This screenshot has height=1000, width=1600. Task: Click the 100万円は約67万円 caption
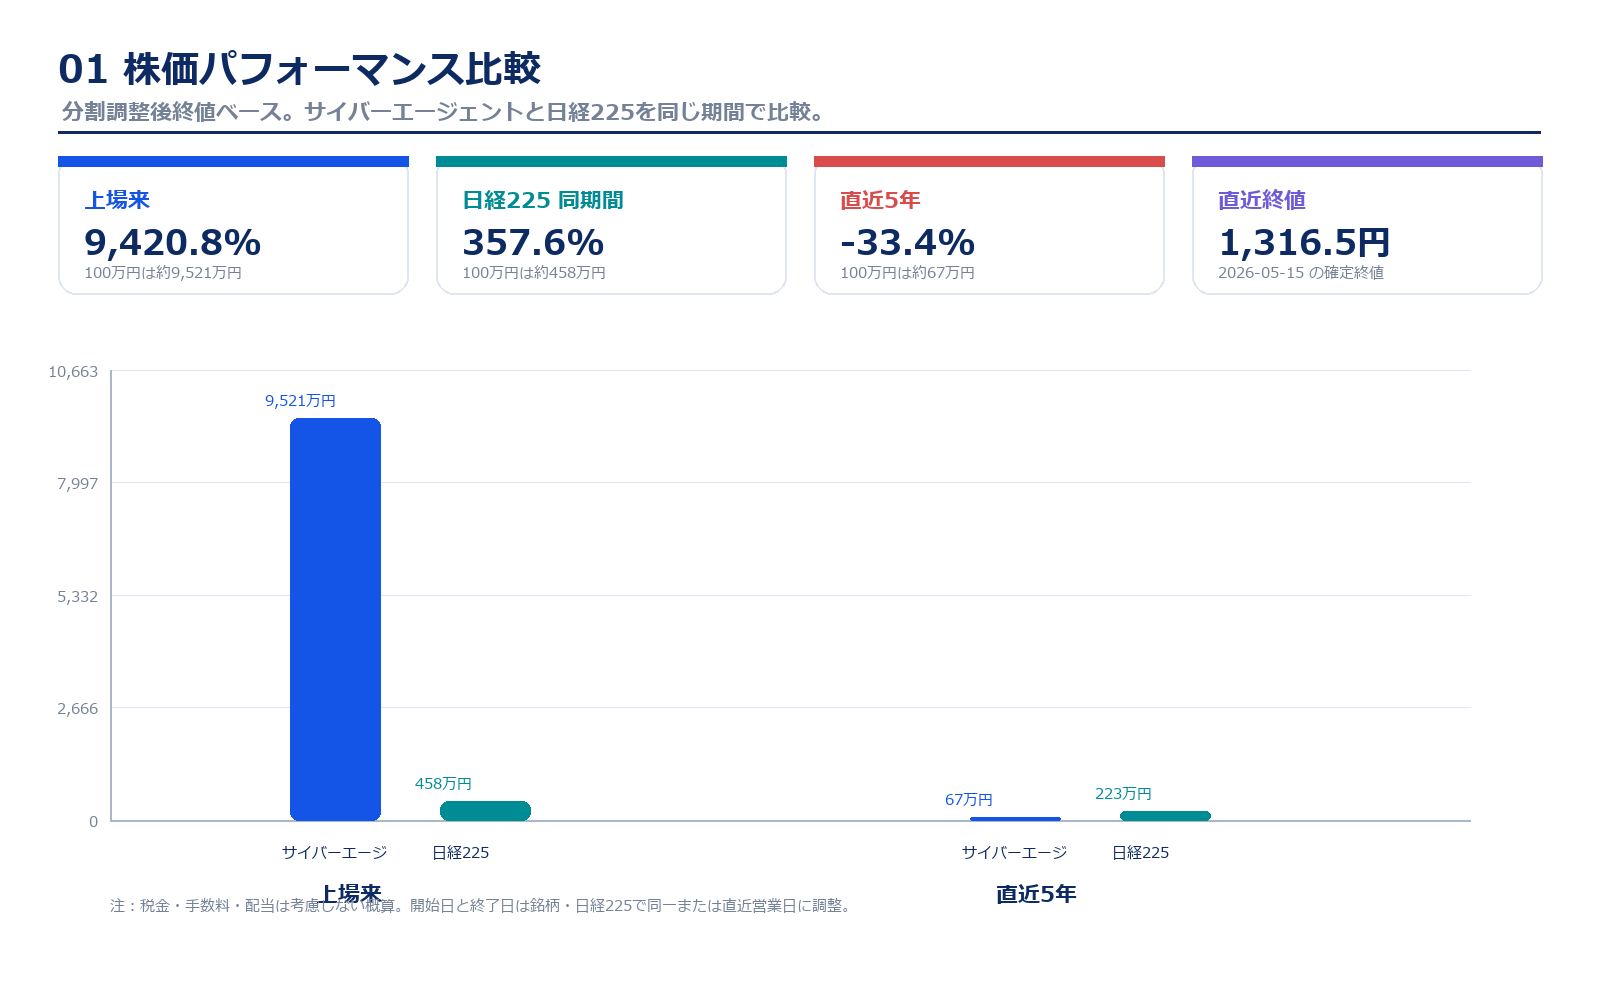click(x=907, y=272)
